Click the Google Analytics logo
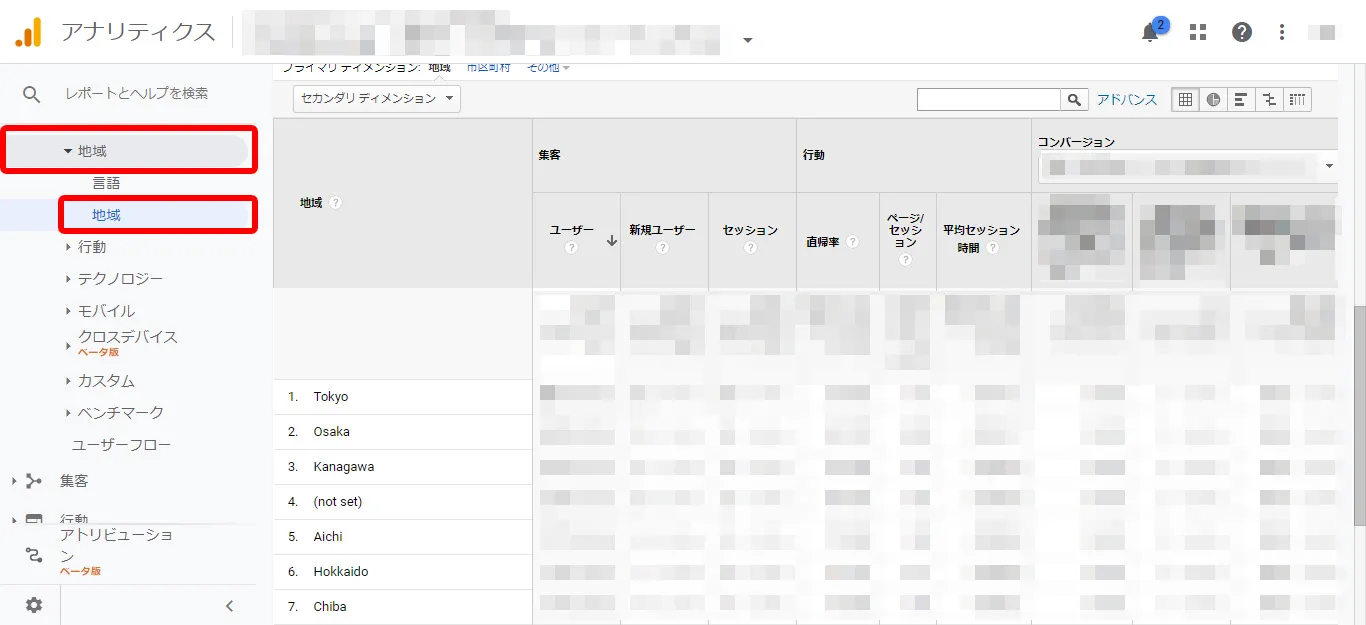Image resolution: width=1366 pixels, height=625 pixels. pyautogui.click(x=28, y=31)
